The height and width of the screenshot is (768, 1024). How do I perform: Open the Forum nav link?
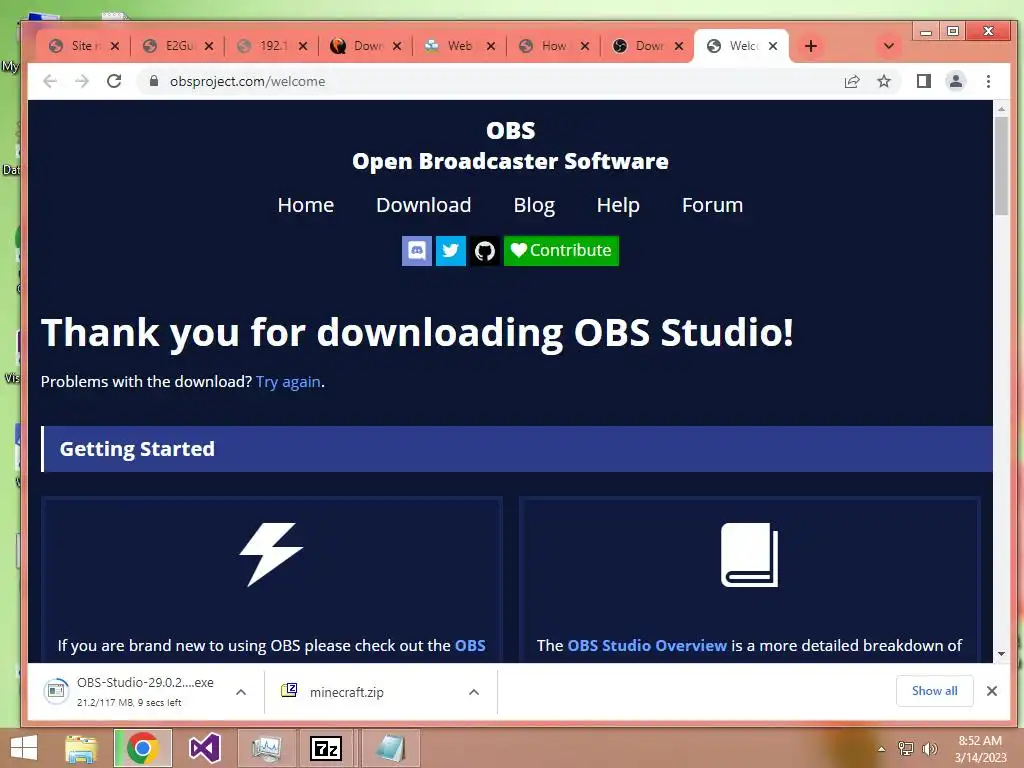pos(712,205)
